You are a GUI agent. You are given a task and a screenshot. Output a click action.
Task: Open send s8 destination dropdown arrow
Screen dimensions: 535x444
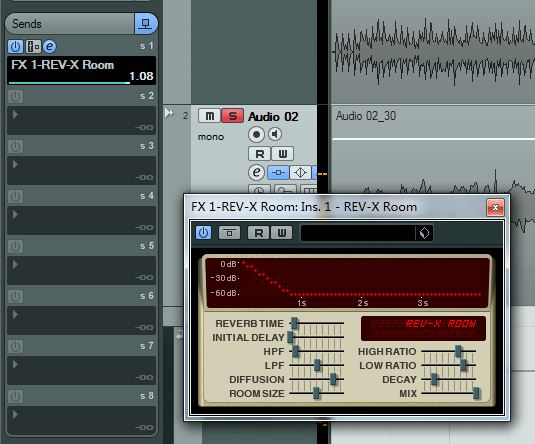pos(15,414)
